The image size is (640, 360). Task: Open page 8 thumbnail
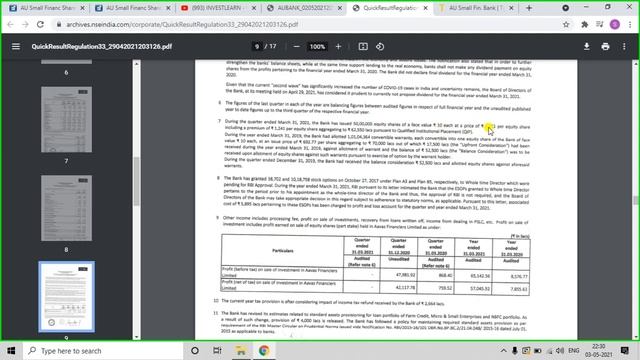click(x=67, y=208)
